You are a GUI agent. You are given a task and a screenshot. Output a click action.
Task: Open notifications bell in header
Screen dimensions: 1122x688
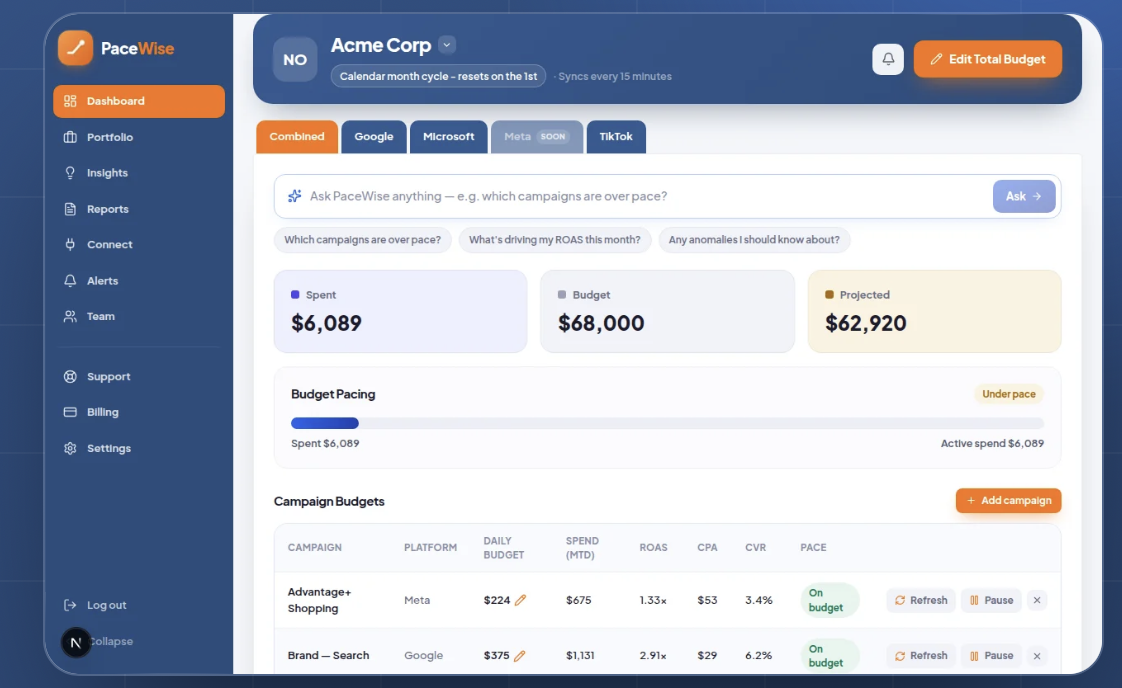[x=887, y=59]
